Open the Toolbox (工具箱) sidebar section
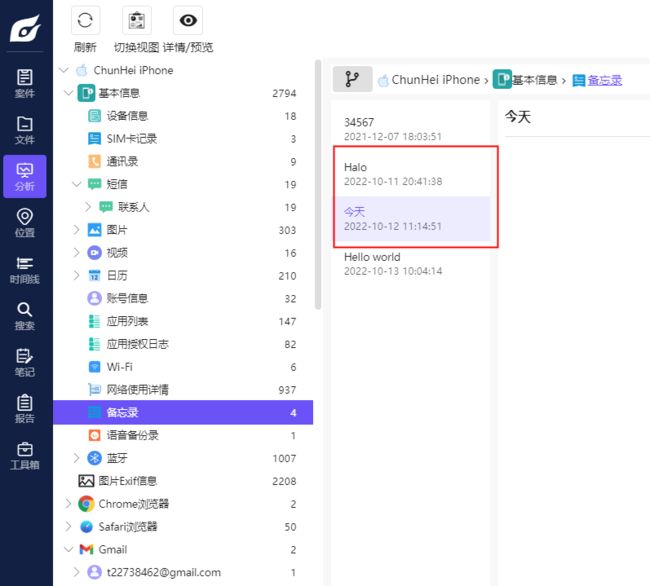The height and width of the screenshot is (586, 650). click(24, 455)
